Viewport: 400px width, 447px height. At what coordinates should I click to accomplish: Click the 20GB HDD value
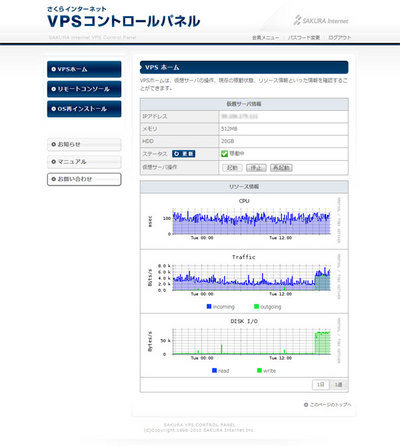[x=228, y=141]
